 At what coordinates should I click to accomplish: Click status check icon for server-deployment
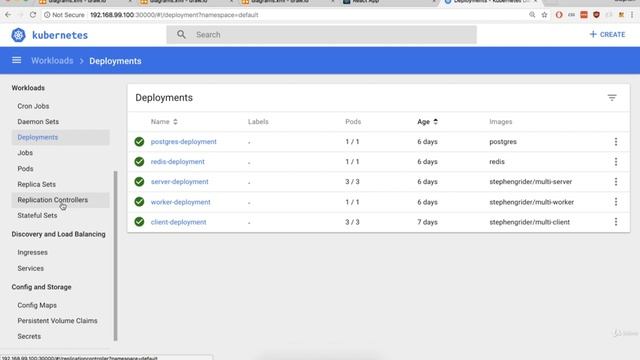[x=139, y=182]
